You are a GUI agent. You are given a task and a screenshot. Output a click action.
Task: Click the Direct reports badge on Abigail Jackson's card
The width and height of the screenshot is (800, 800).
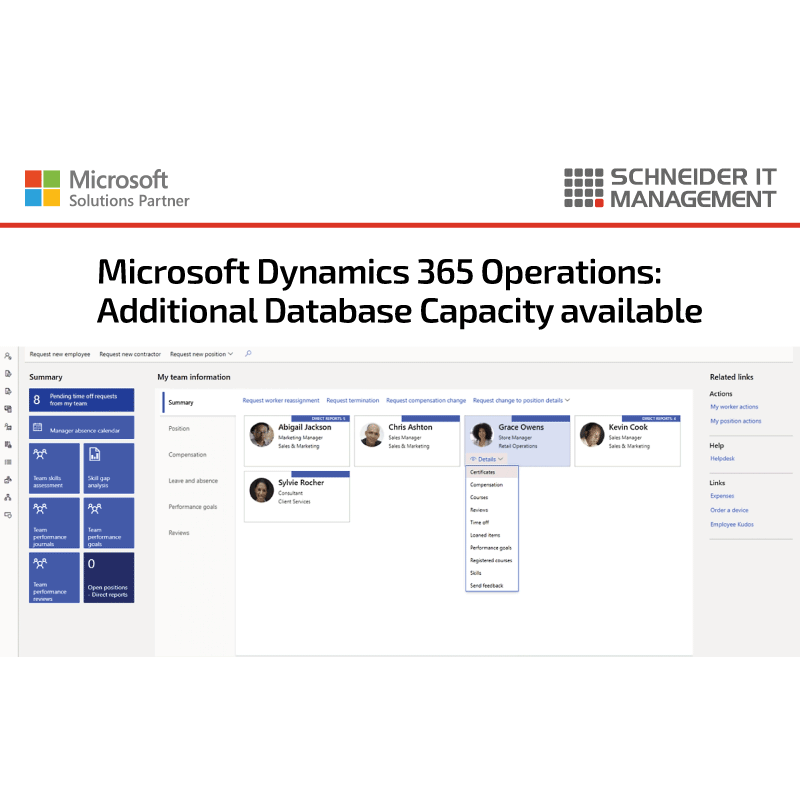click(x=320, y=418)
